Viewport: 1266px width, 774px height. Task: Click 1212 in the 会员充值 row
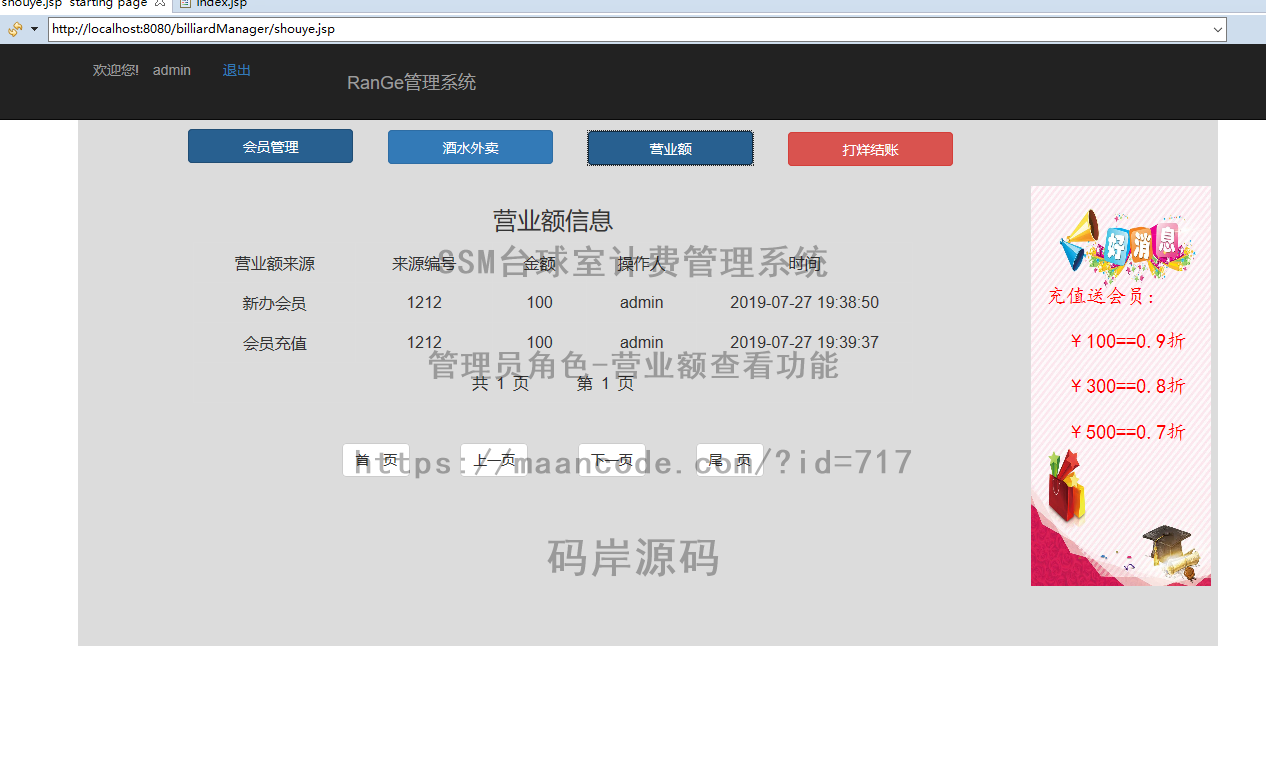point(424,342)
